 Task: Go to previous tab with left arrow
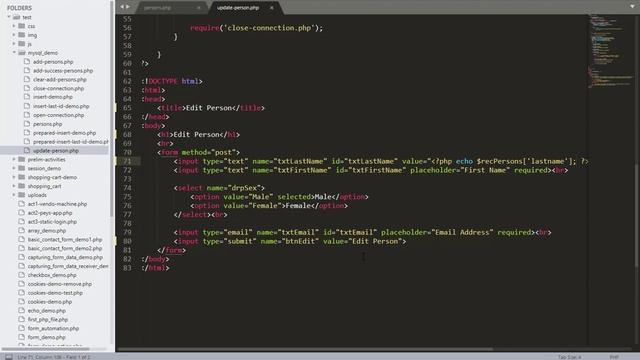pos(122,7)
